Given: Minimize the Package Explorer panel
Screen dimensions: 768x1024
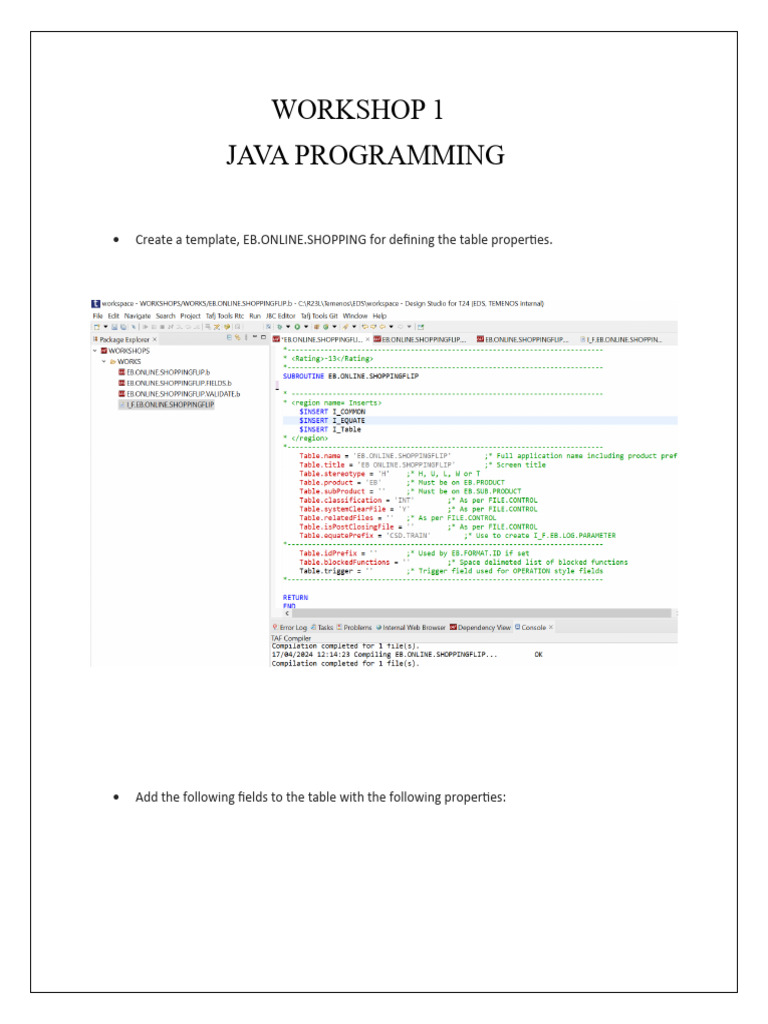Looking at the screenshot, I should (255, 338).
